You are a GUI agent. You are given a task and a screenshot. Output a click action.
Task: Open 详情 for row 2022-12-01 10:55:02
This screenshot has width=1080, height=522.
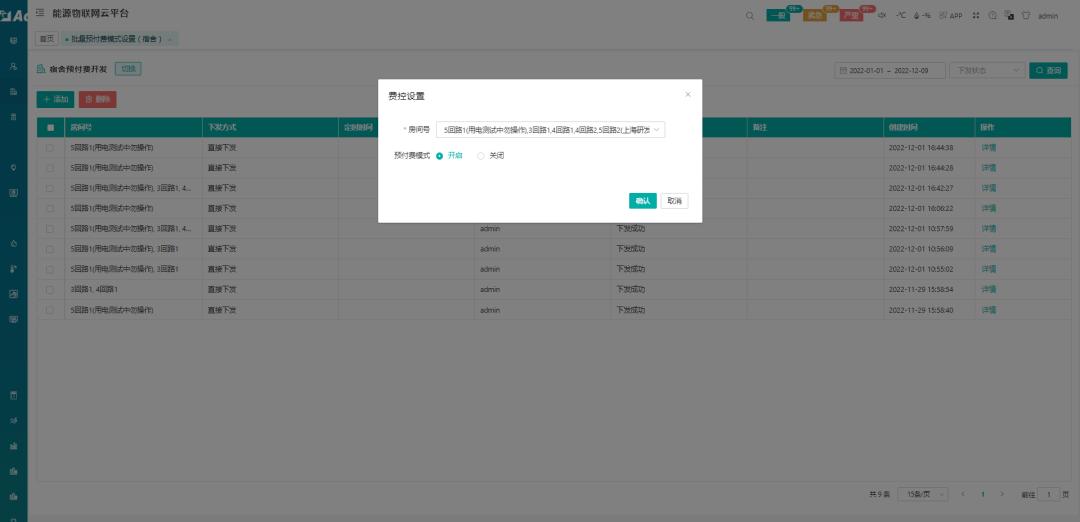coord(988,269)
